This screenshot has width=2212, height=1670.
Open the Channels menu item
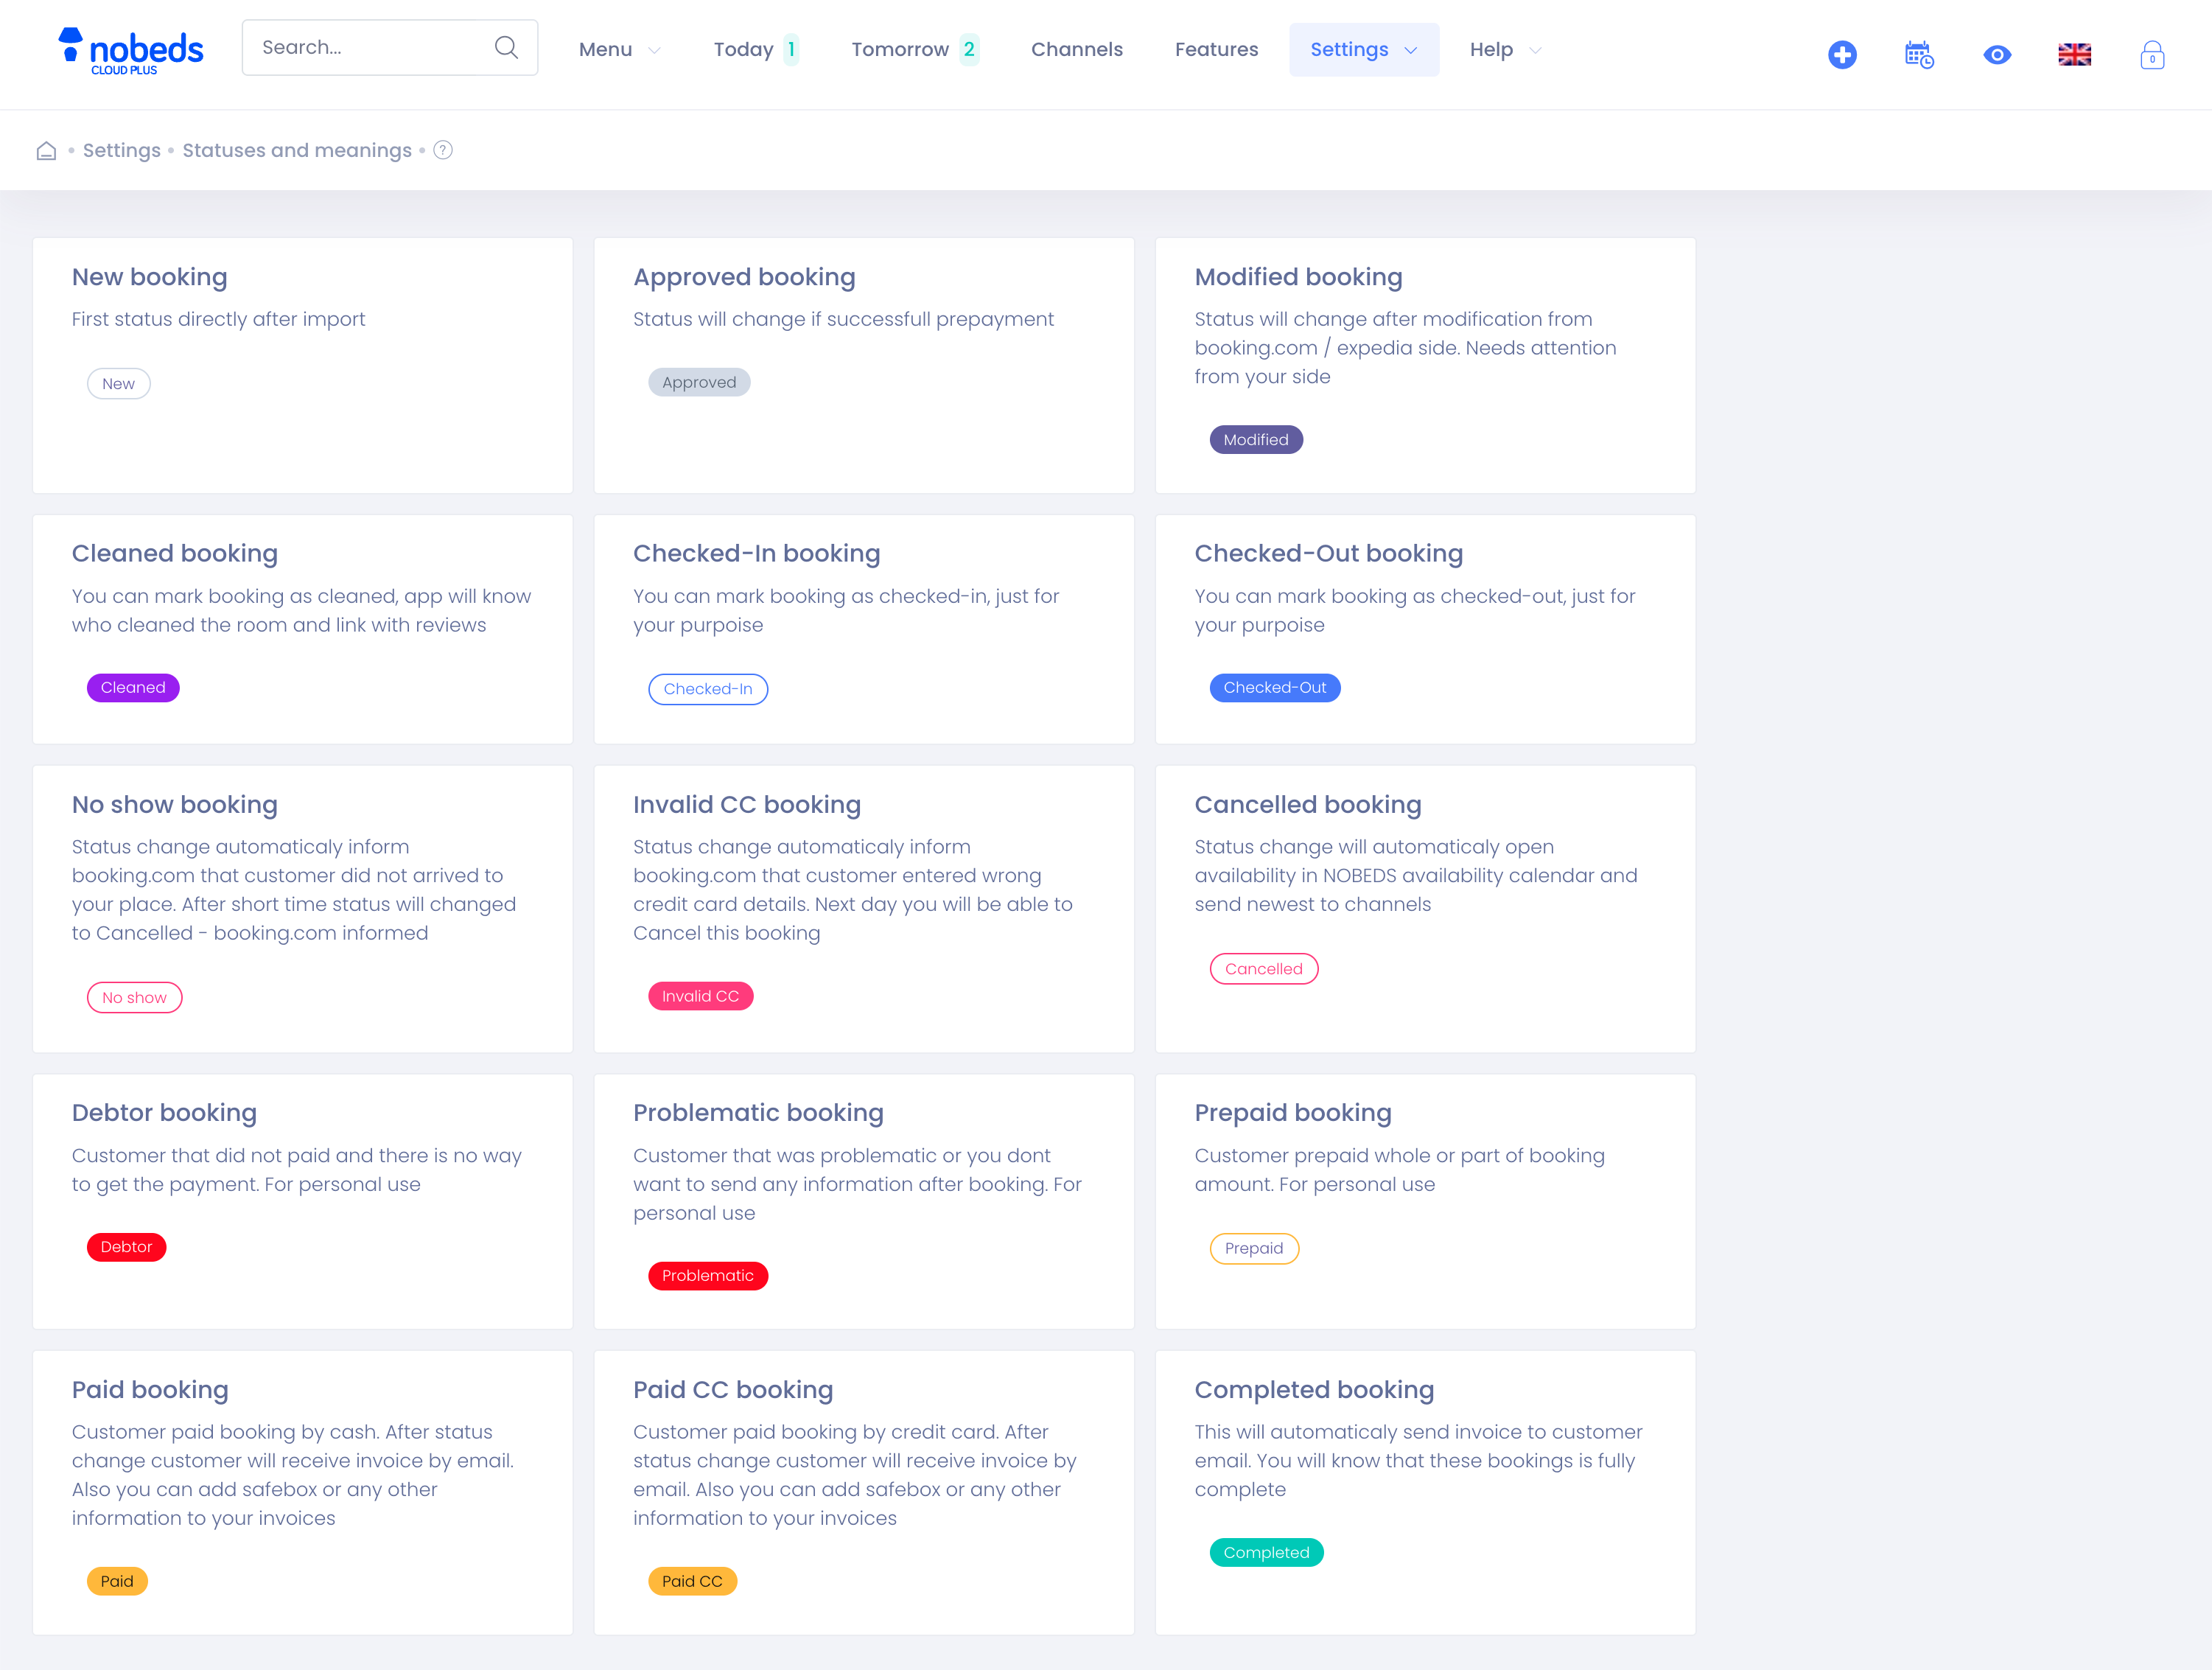pyautogui.click(x=1076, y=49)
